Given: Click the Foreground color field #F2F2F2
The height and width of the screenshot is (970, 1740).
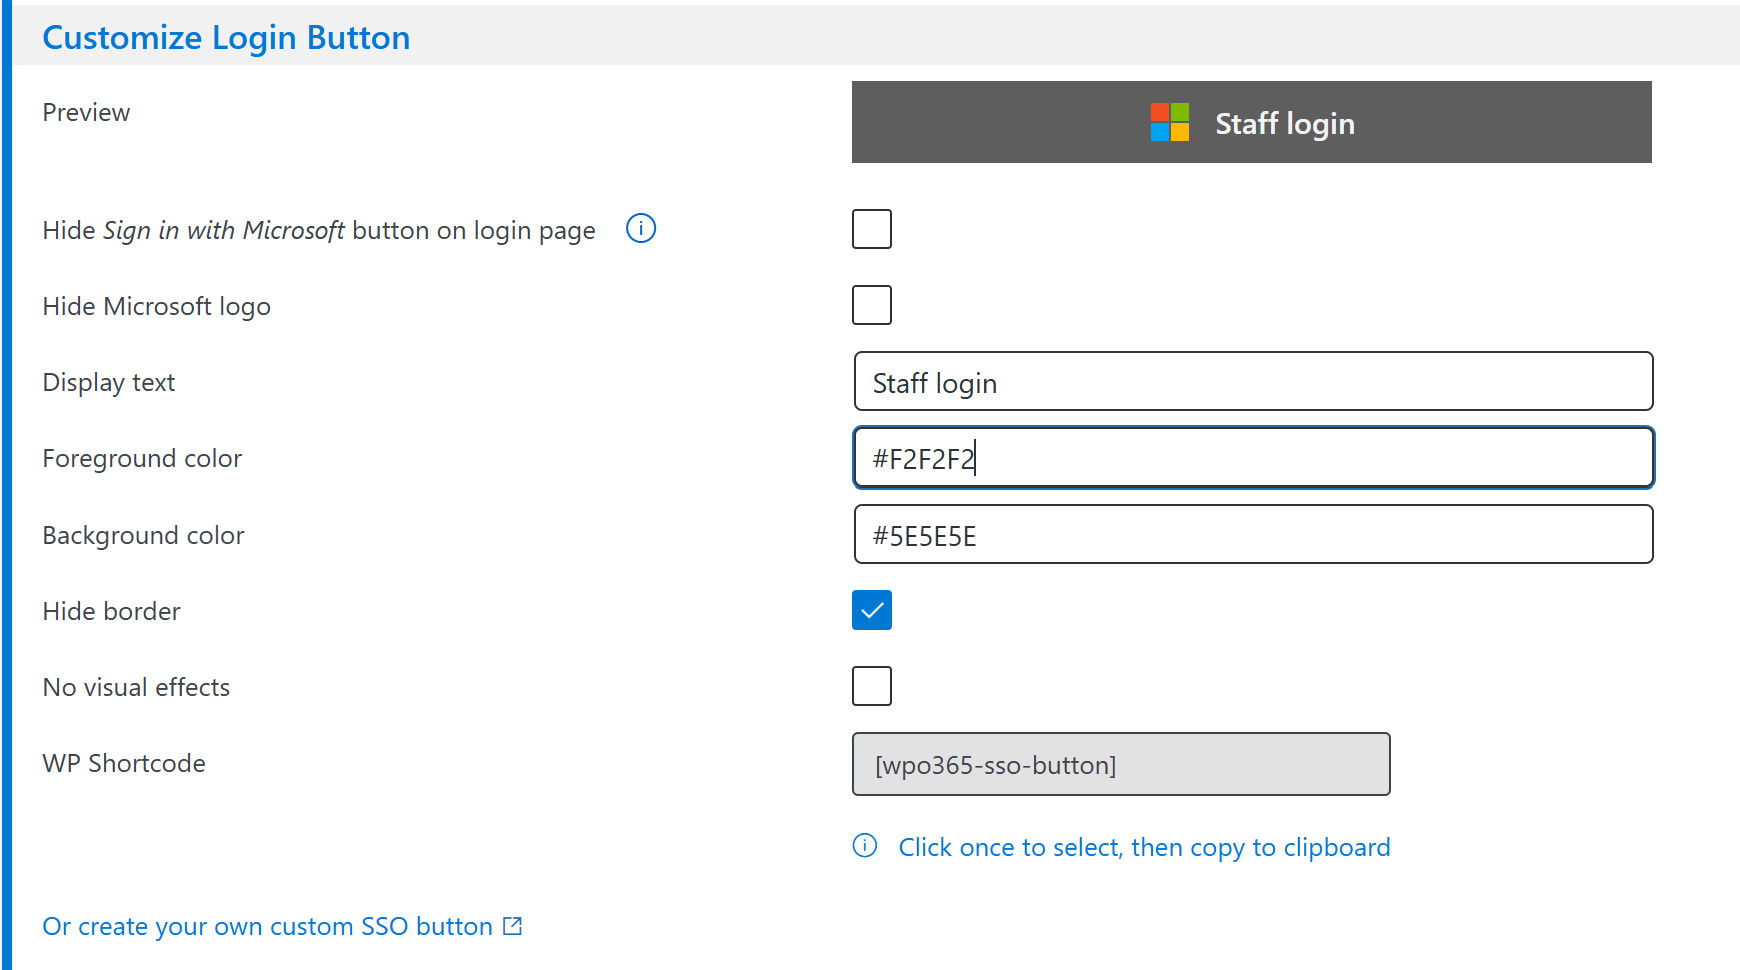Looking at the screenshot, I should [x=1254, y=458].
